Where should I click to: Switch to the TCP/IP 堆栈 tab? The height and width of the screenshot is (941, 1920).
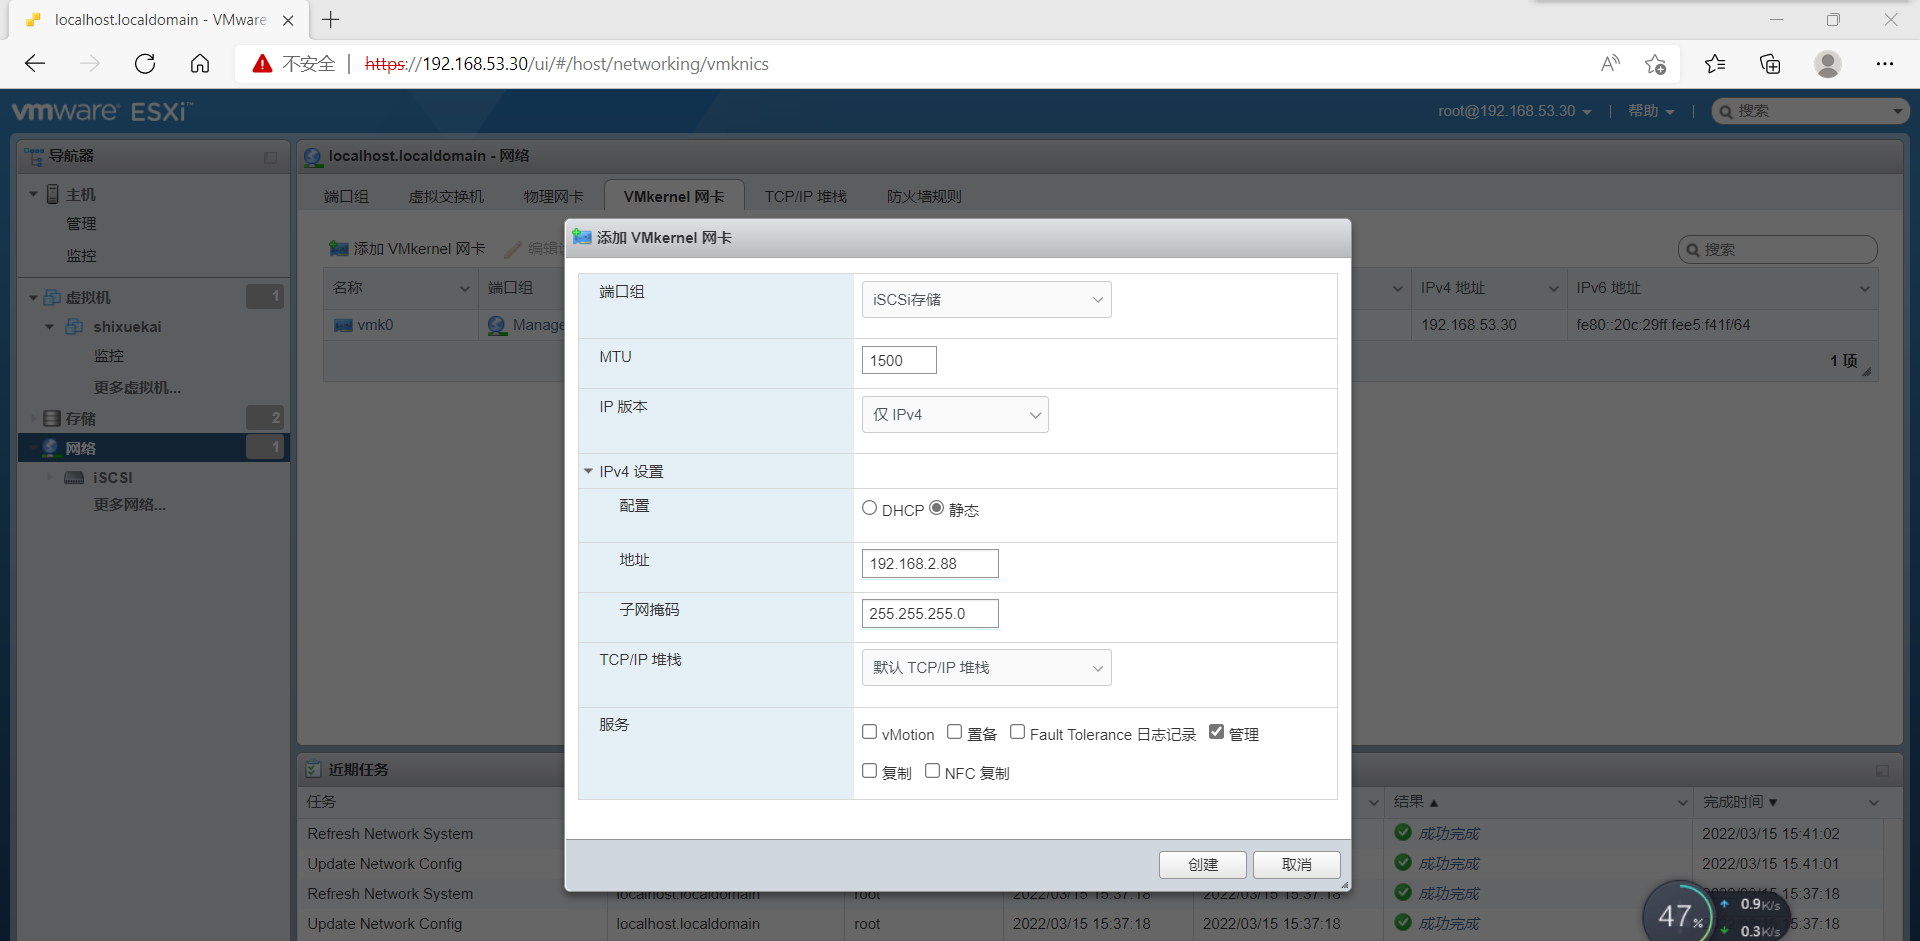[x=806, y=197]
